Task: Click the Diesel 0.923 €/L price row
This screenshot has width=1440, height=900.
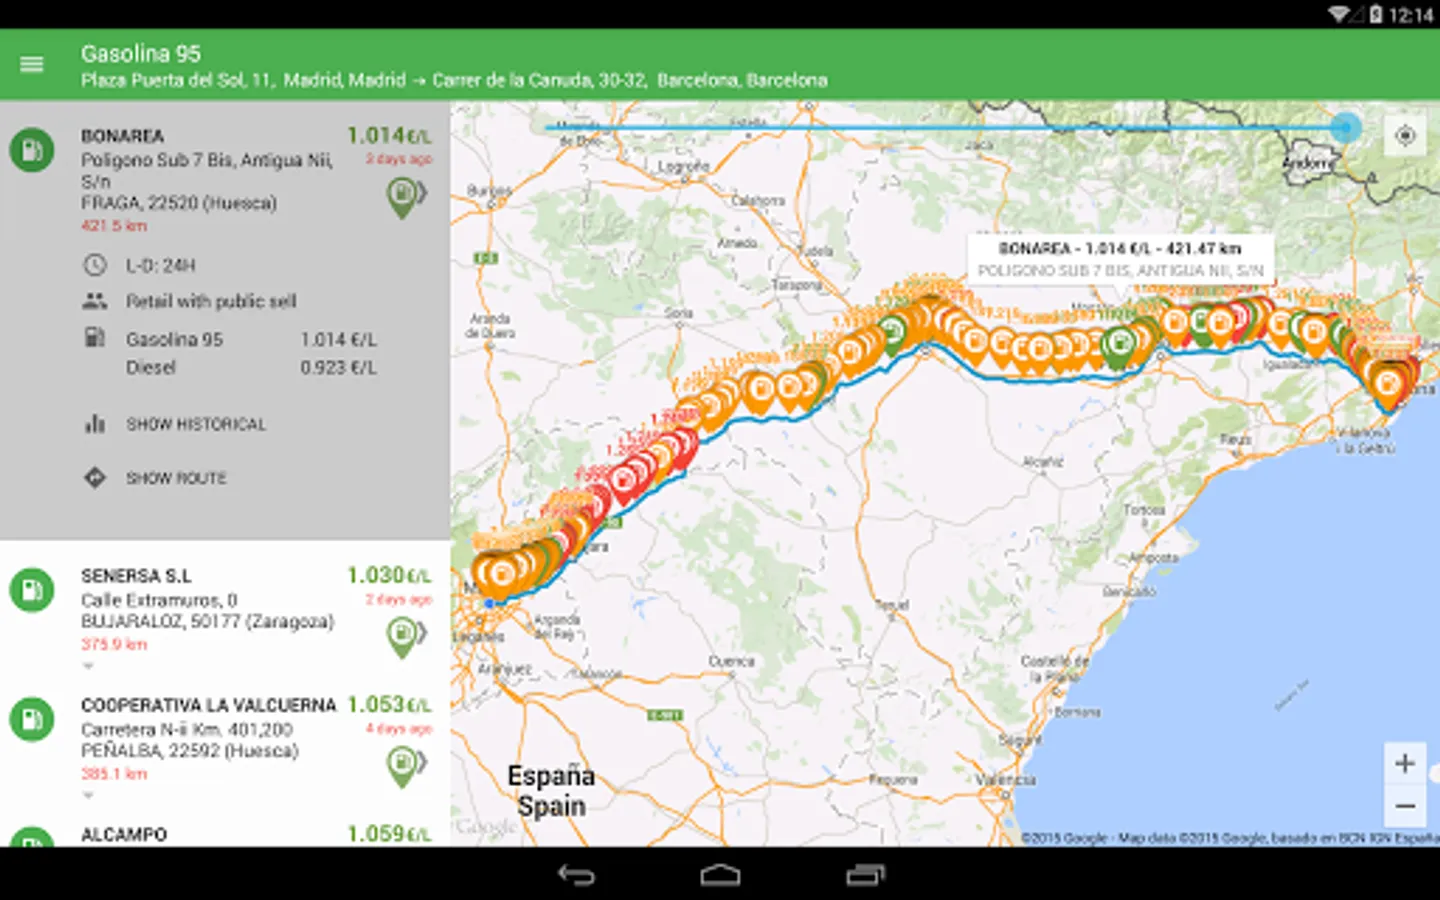Action: [251, 368]
